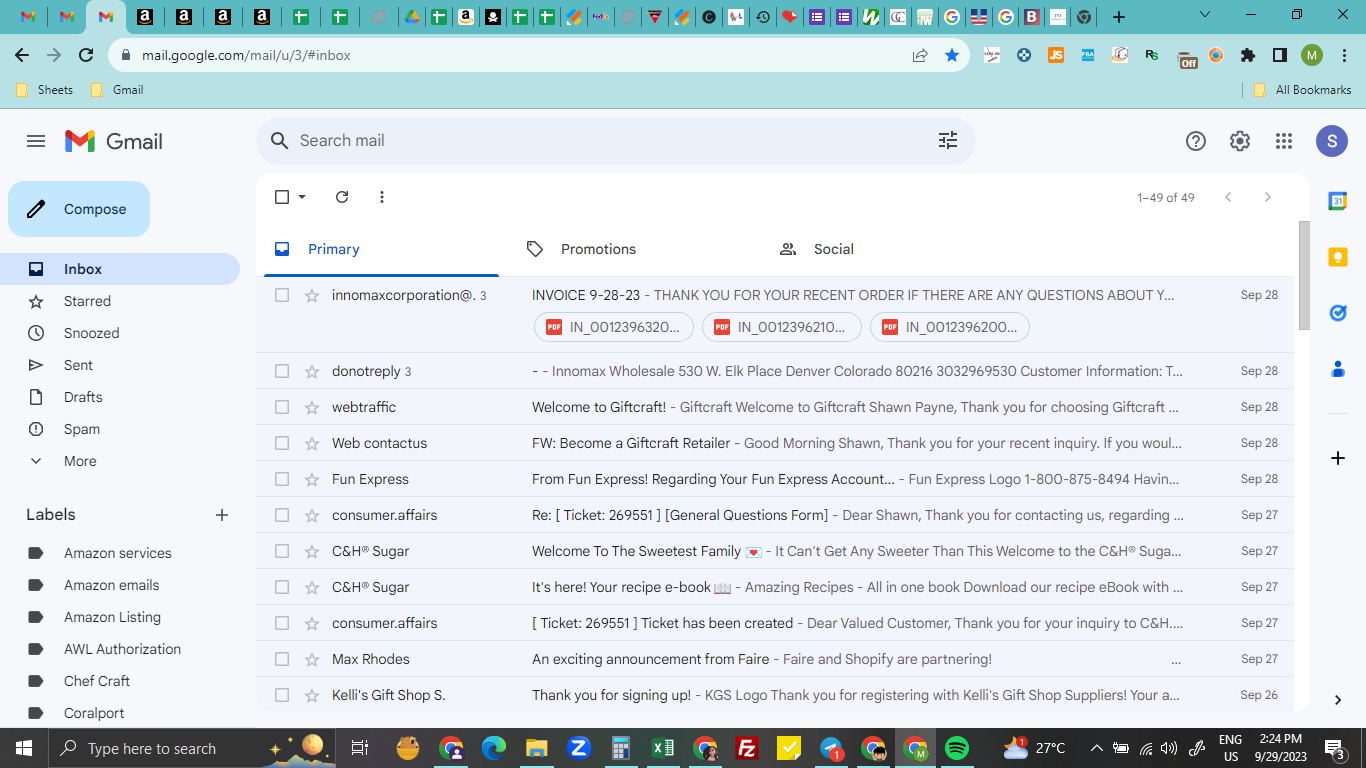This screenshot has height=768, width=1366.
Task: Create new label plus icon
Action: tap(222, 515)
